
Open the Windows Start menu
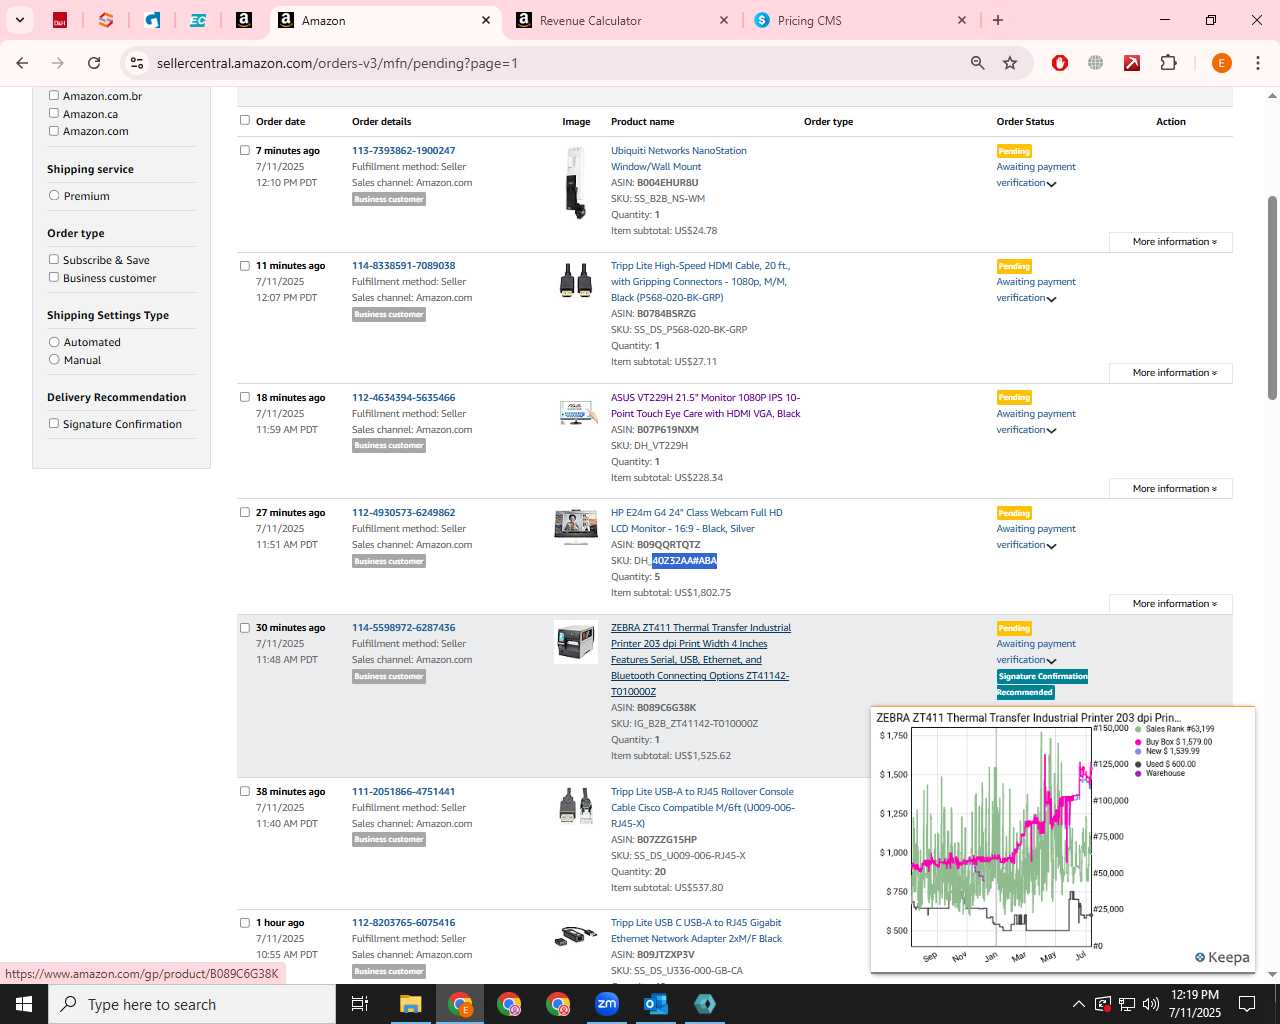[24, 1004]
